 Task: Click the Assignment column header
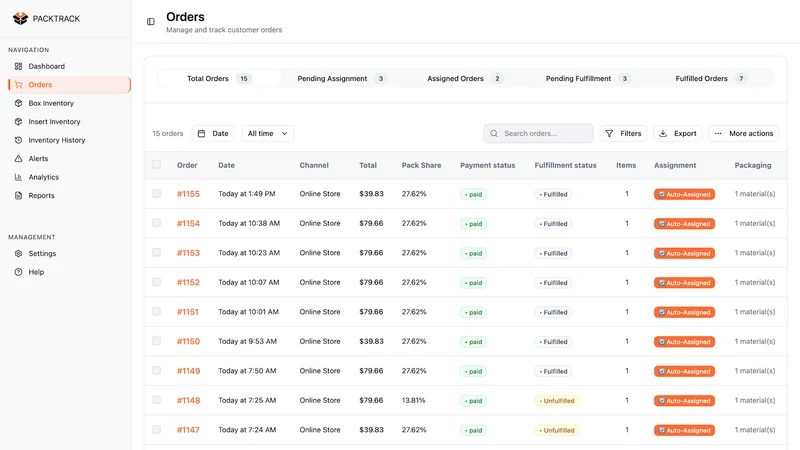point(675,165)
